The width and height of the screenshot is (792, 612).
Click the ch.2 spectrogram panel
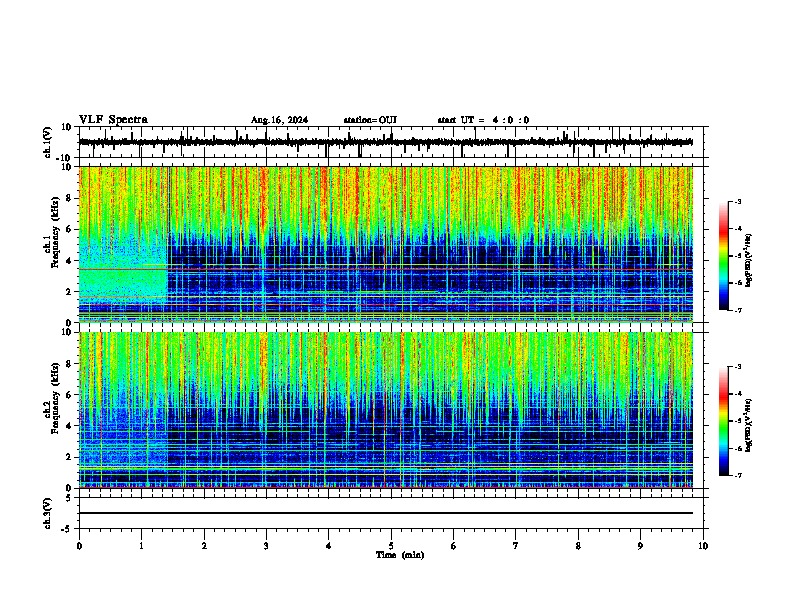click(x=385, y=410)
